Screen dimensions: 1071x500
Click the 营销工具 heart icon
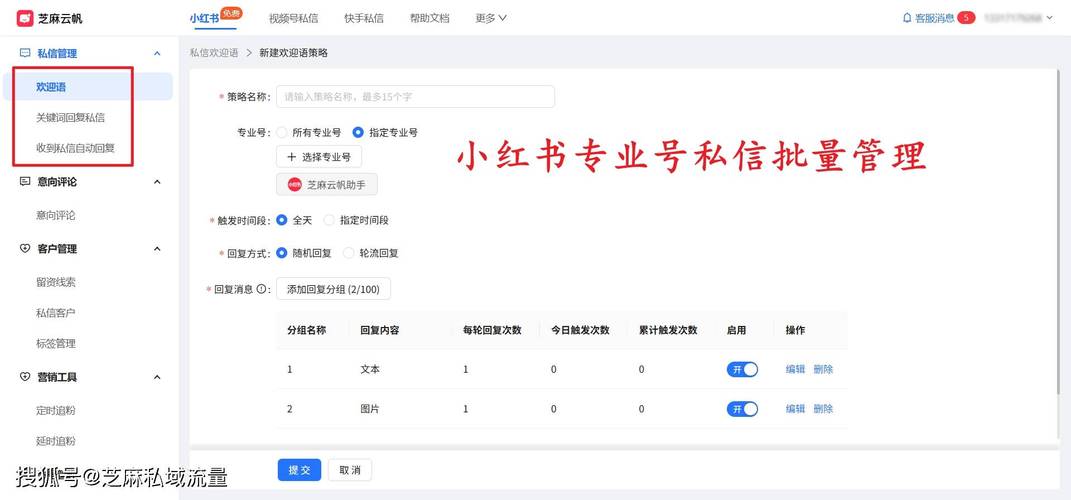[x=25, y=377]
